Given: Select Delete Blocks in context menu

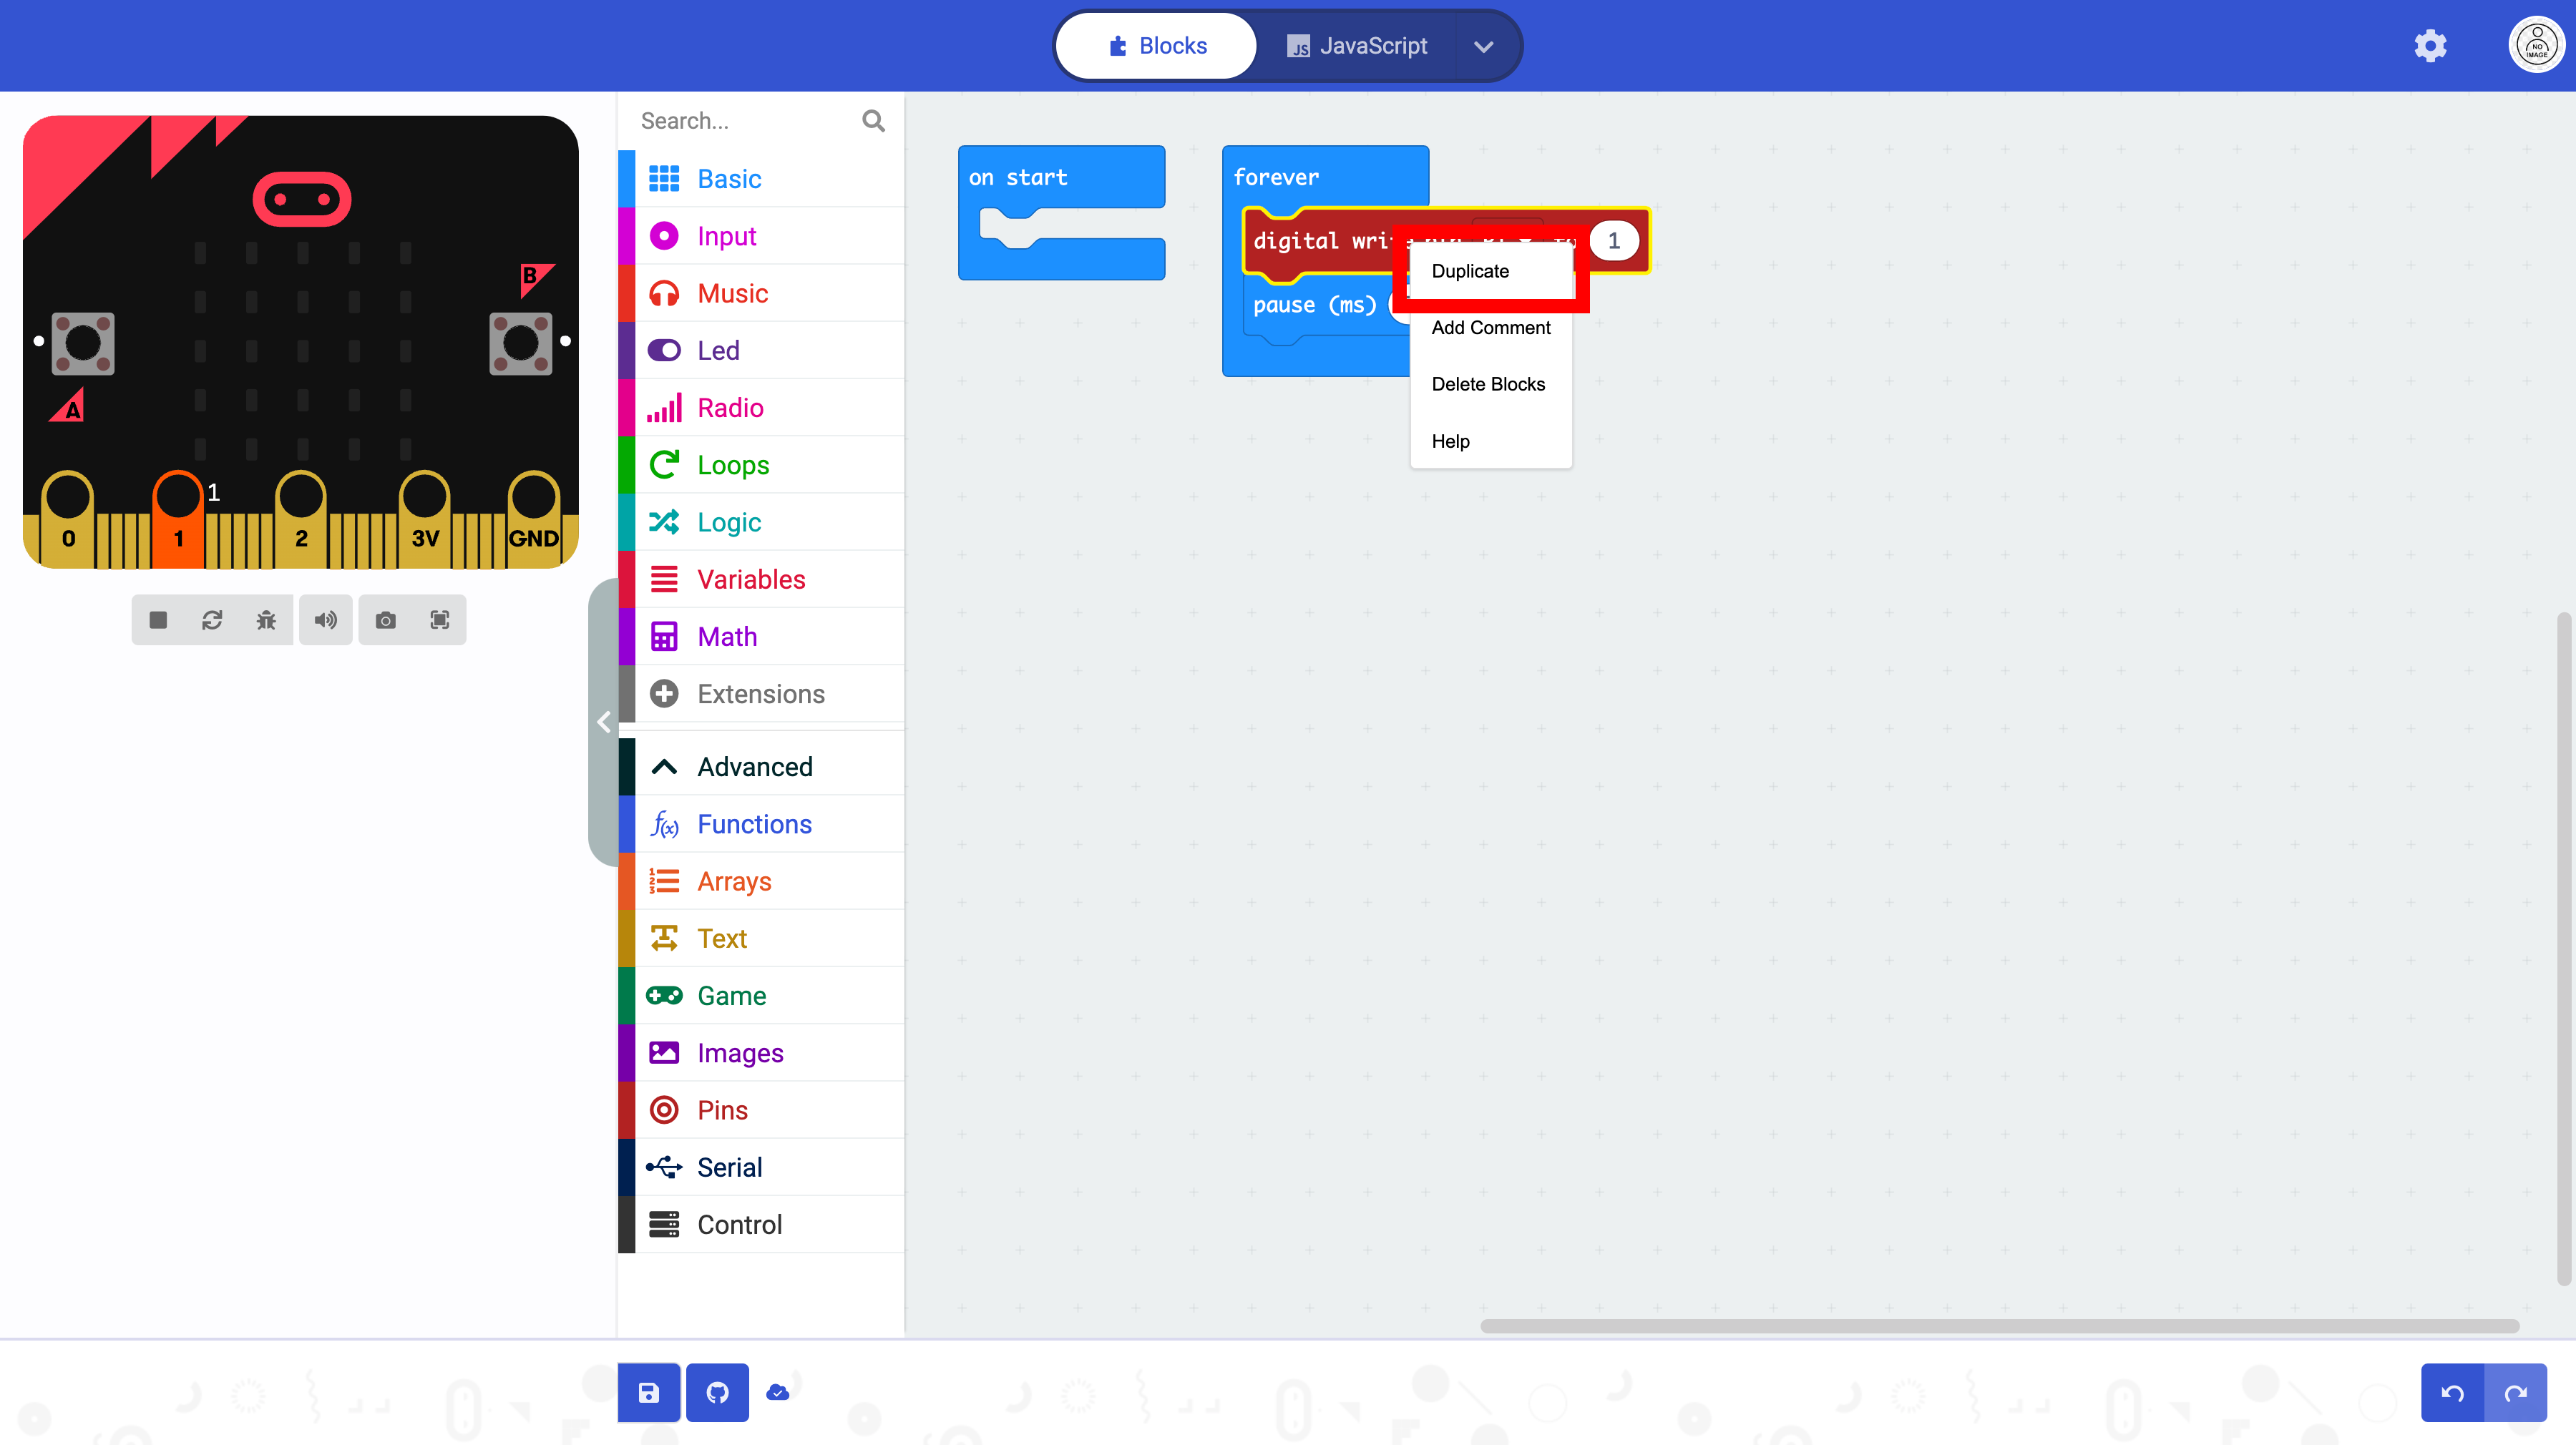Looking at the screenshot, I should 1488,384.
